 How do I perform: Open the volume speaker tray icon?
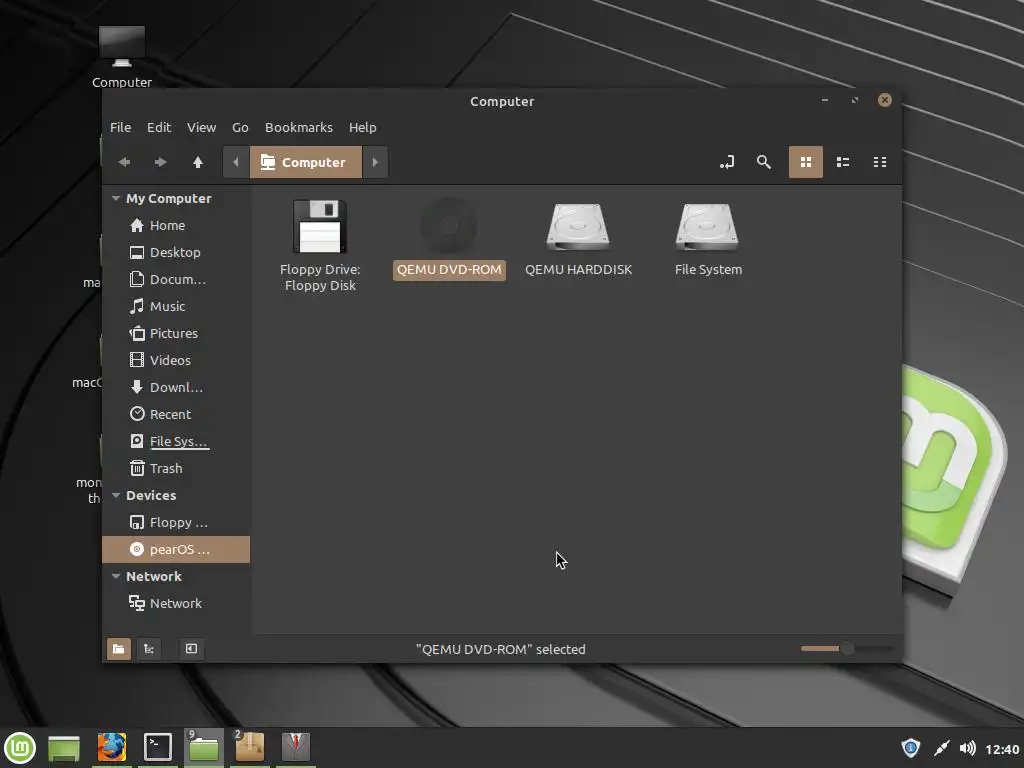click(968, 748)
